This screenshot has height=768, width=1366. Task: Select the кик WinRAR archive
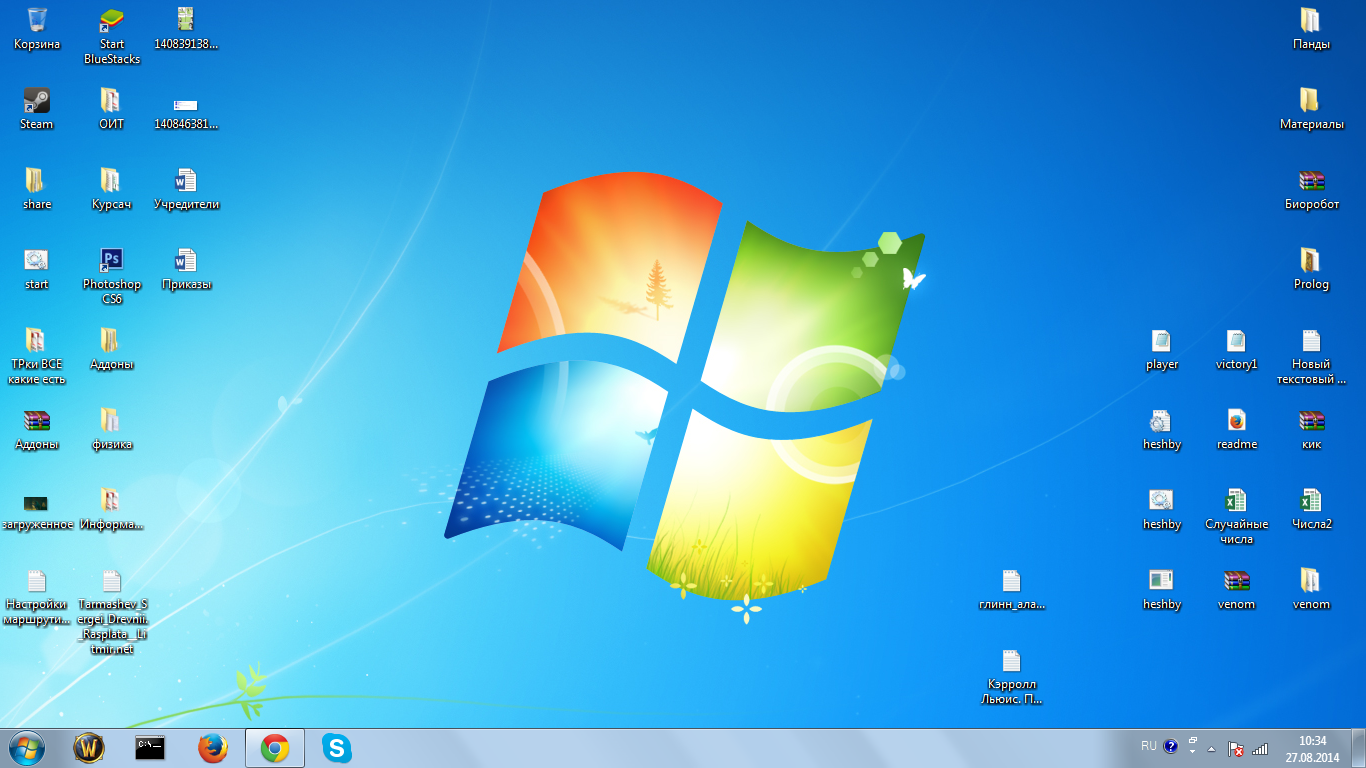tap(1311, 428)
